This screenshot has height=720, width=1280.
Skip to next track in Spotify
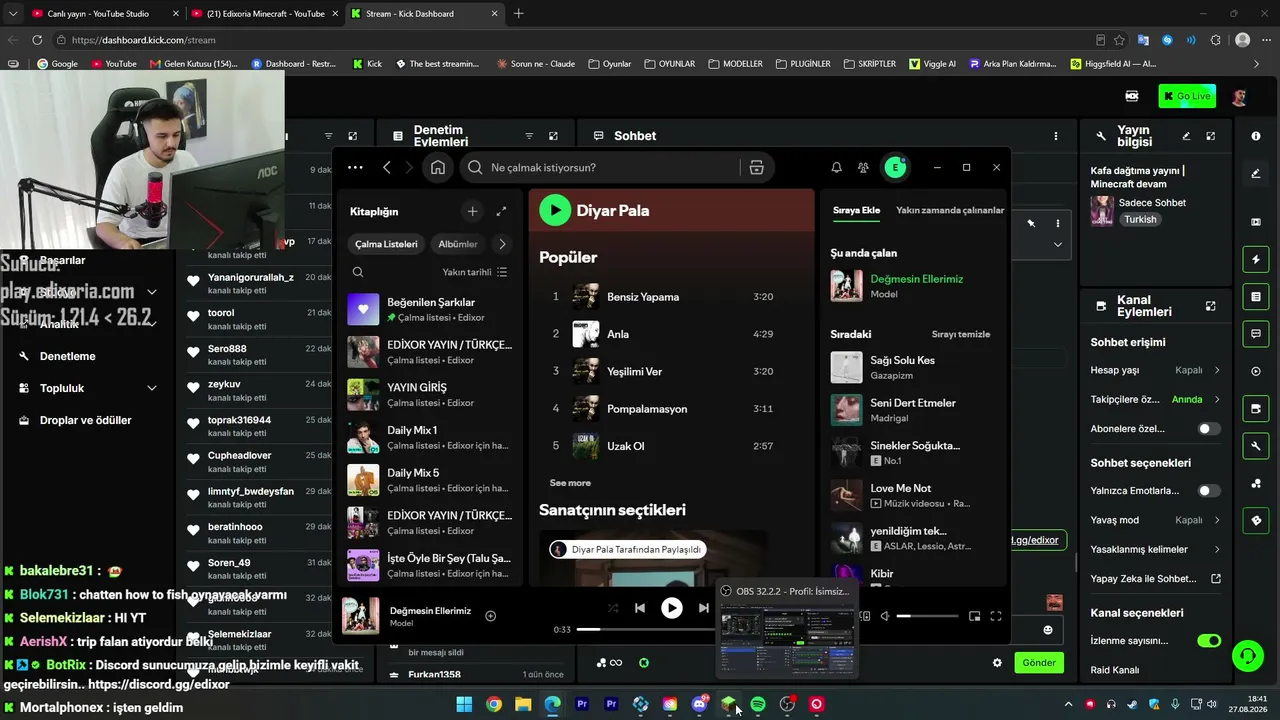click(704, 608)
